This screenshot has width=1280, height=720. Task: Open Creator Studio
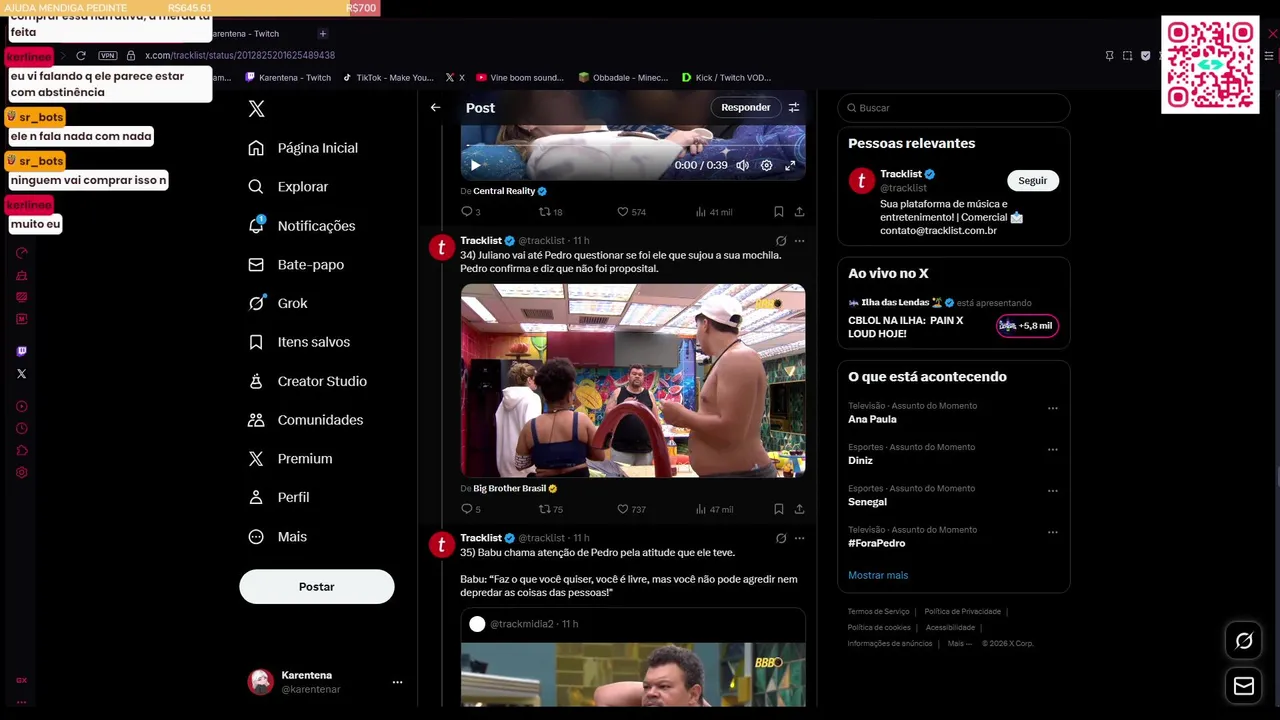(307, 381)
